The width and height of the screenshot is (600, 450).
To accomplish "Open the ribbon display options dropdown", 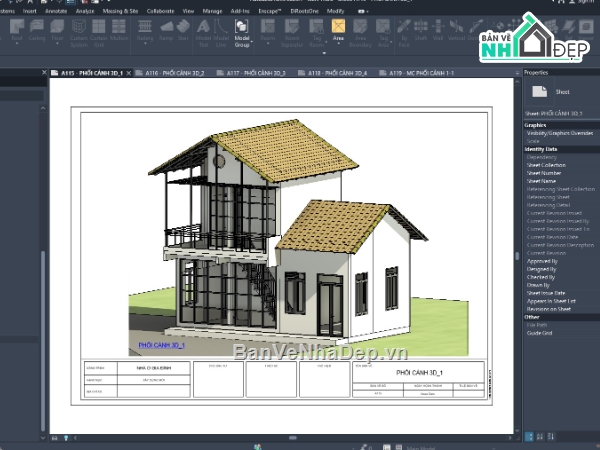I will click(363, 11).
